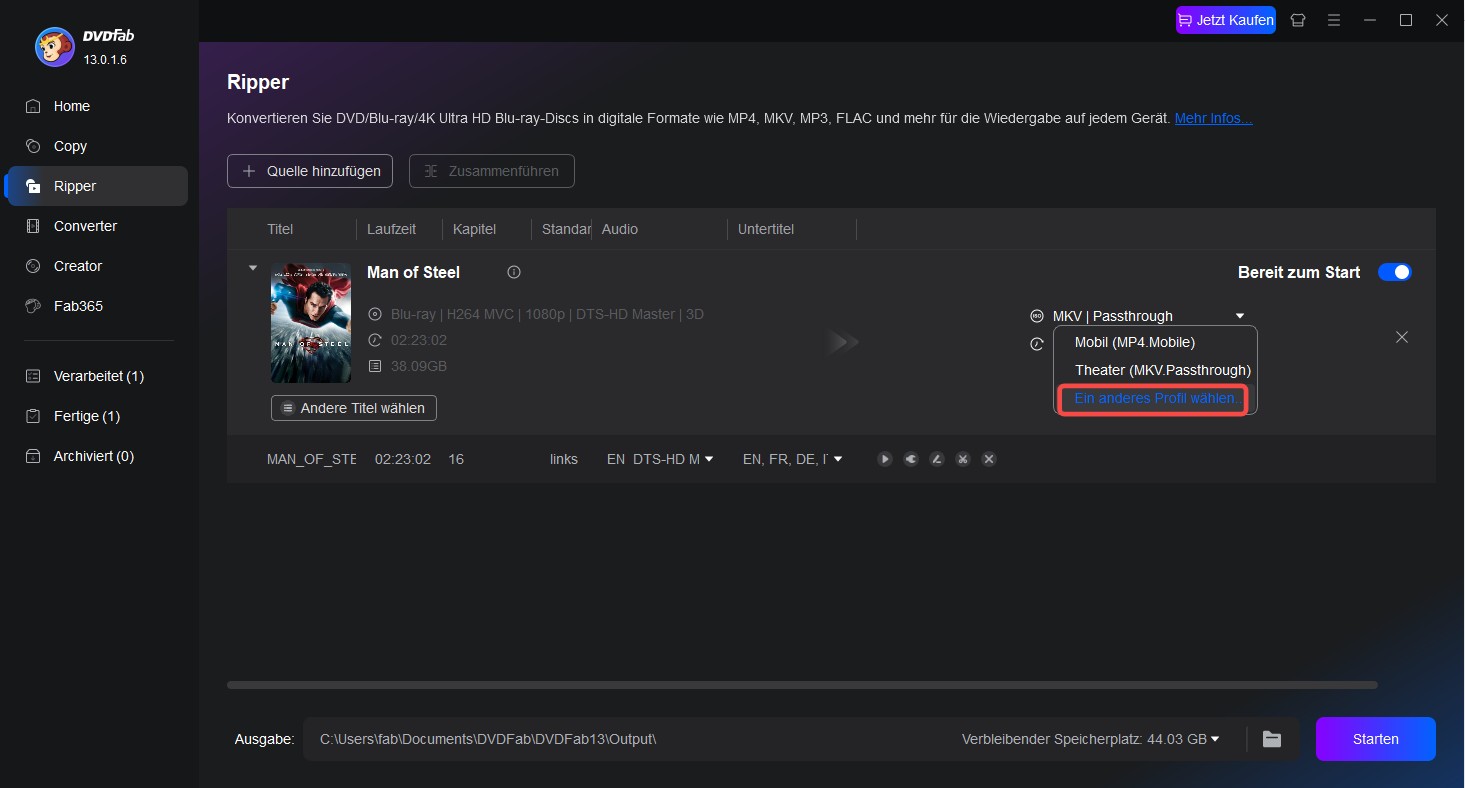Click the output path field
The height and width of the screenshot is (788, 1465).
(630, 739)
